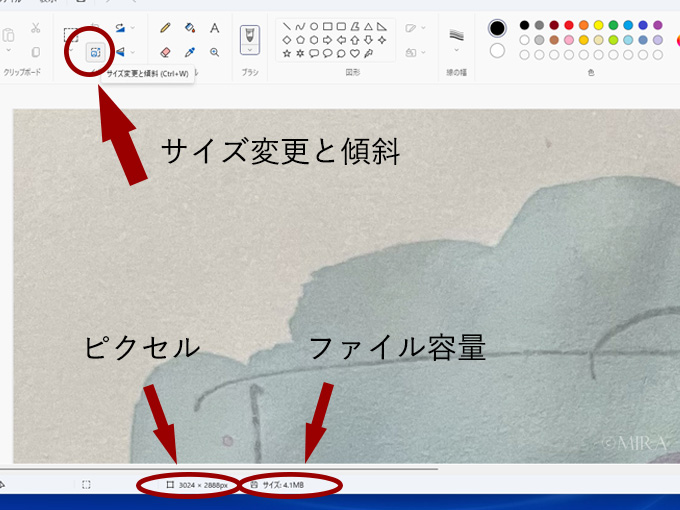
Task: Activate the Color picker eyedropper
Action: click(x=190, y=52)
